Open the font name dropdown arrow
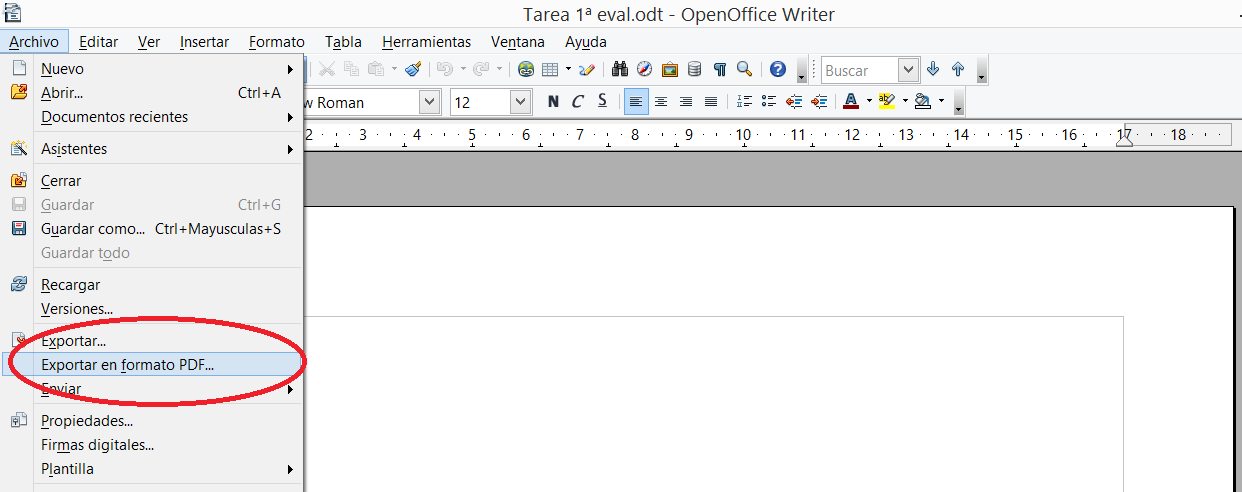The image size is (1242, 492). (x=430, y=102)
